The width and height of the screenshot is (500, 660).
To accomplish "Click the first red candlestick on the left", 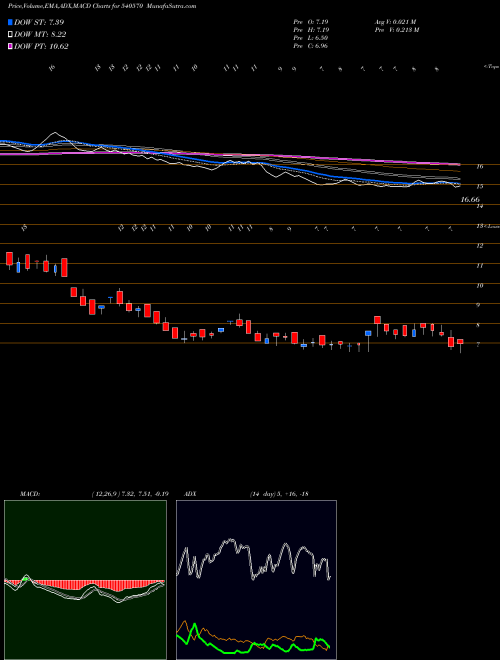I will tap(9, 259).
